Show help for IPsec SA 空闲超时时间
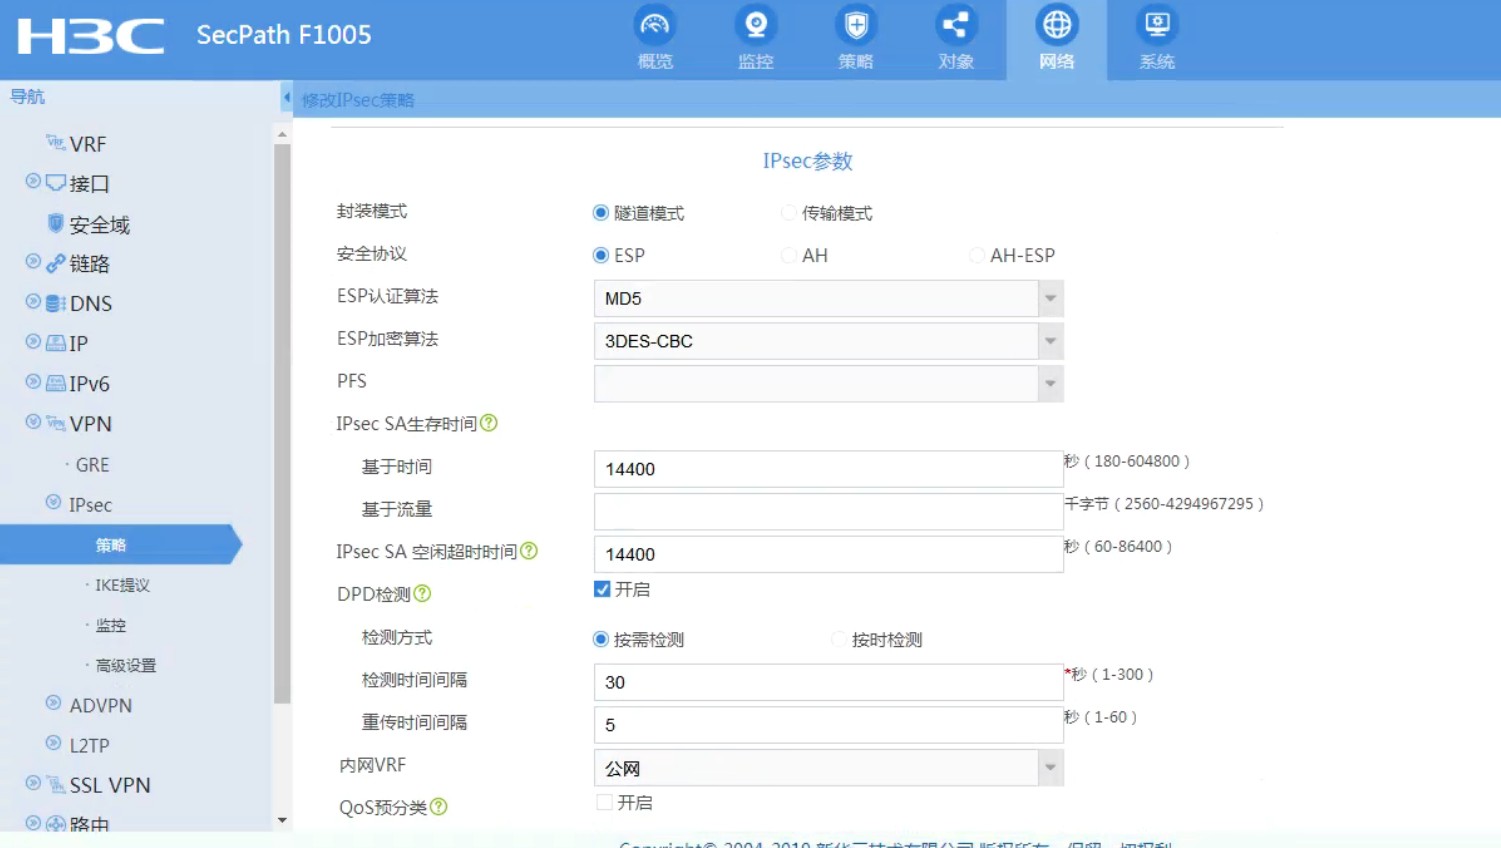The width and height of the screenshot is (1501, 848). click(x=529, y=551)
